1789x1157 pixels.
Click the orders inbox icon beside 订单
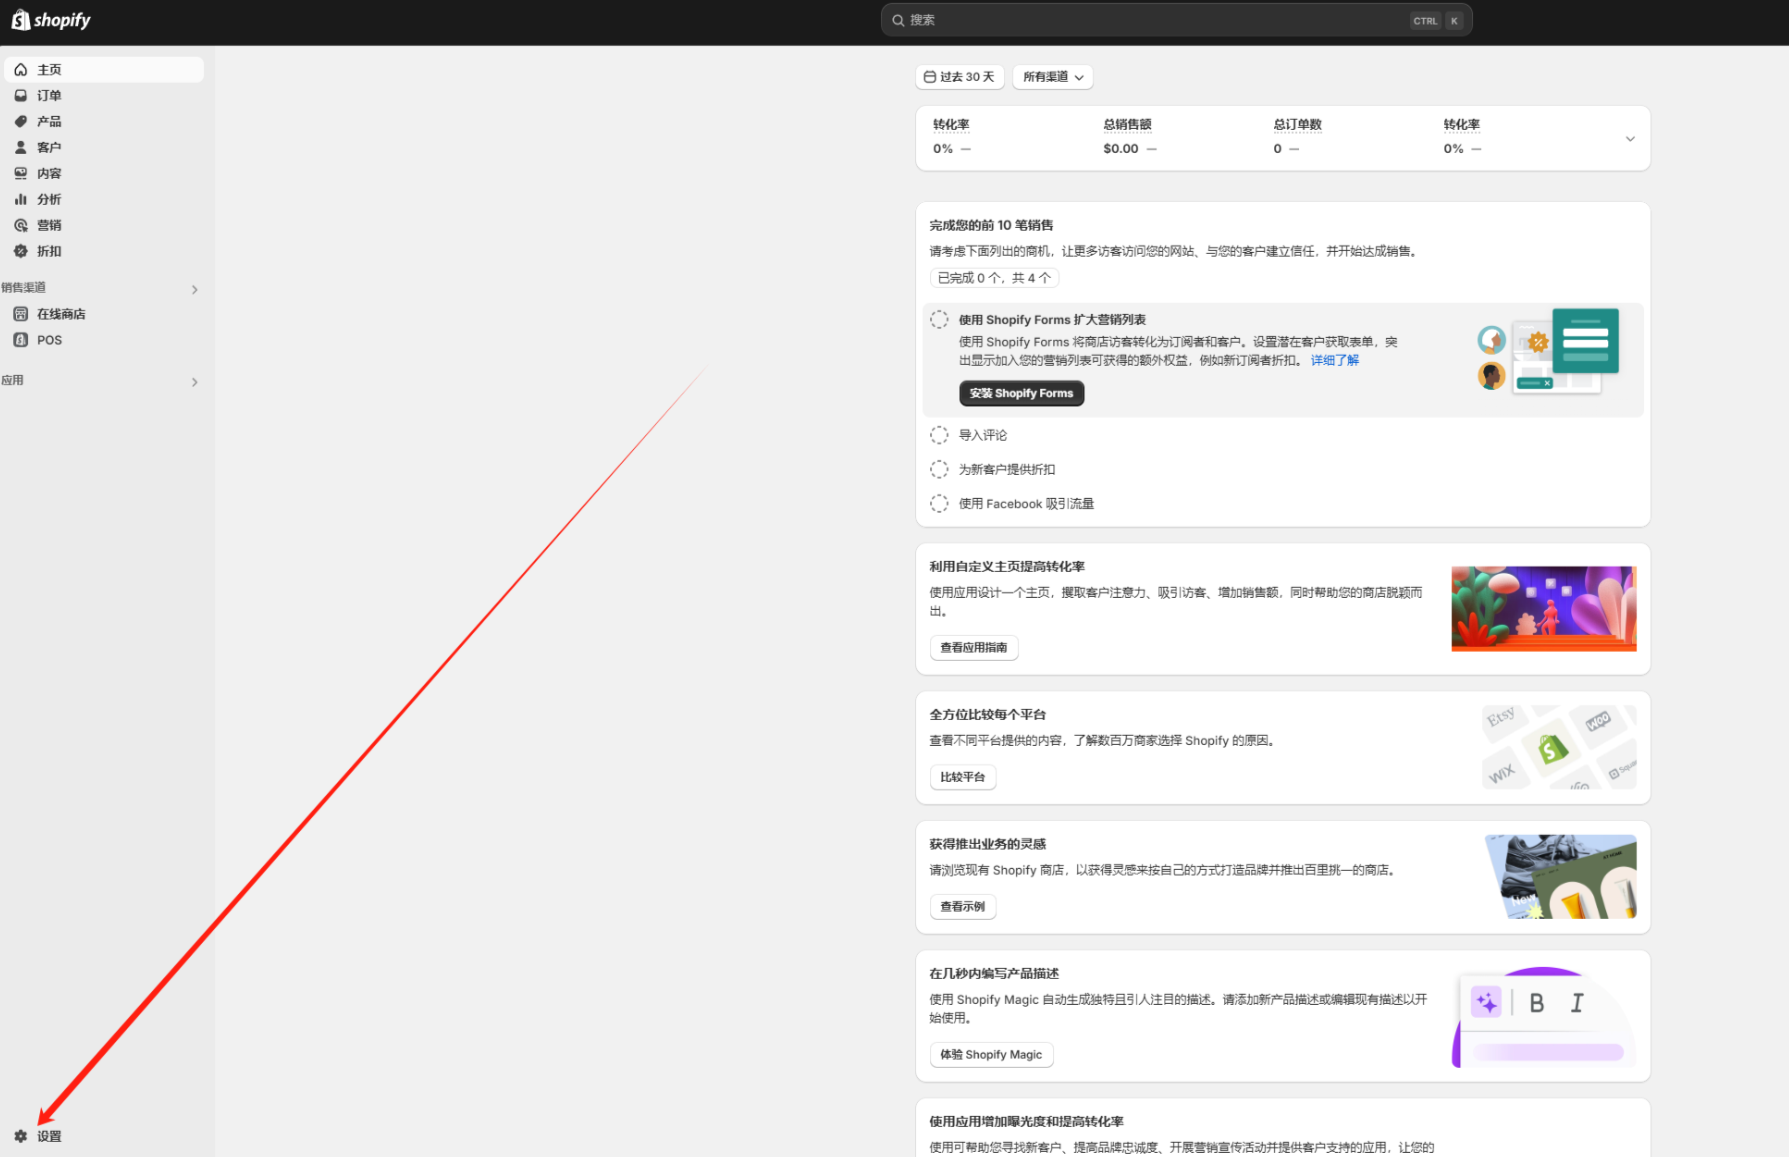pos(20,96)
